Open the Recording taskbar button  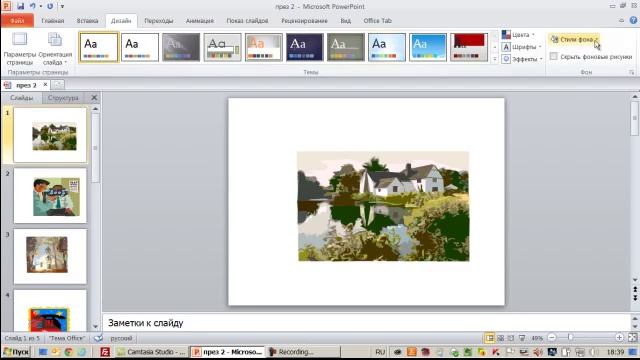[303, 352]
